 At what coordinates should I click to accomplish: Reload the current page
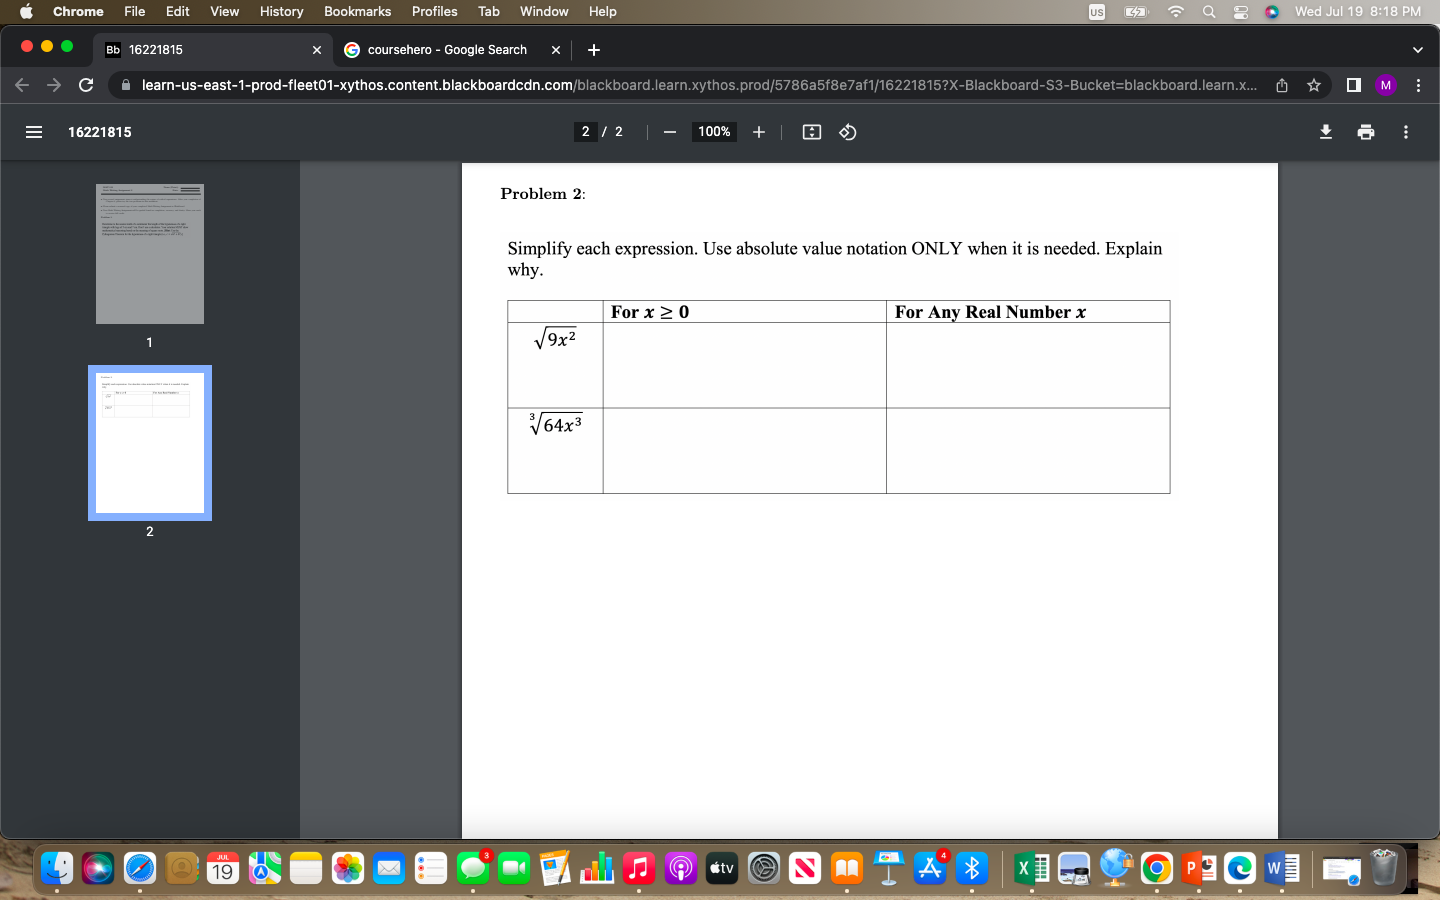pos(86,85)
